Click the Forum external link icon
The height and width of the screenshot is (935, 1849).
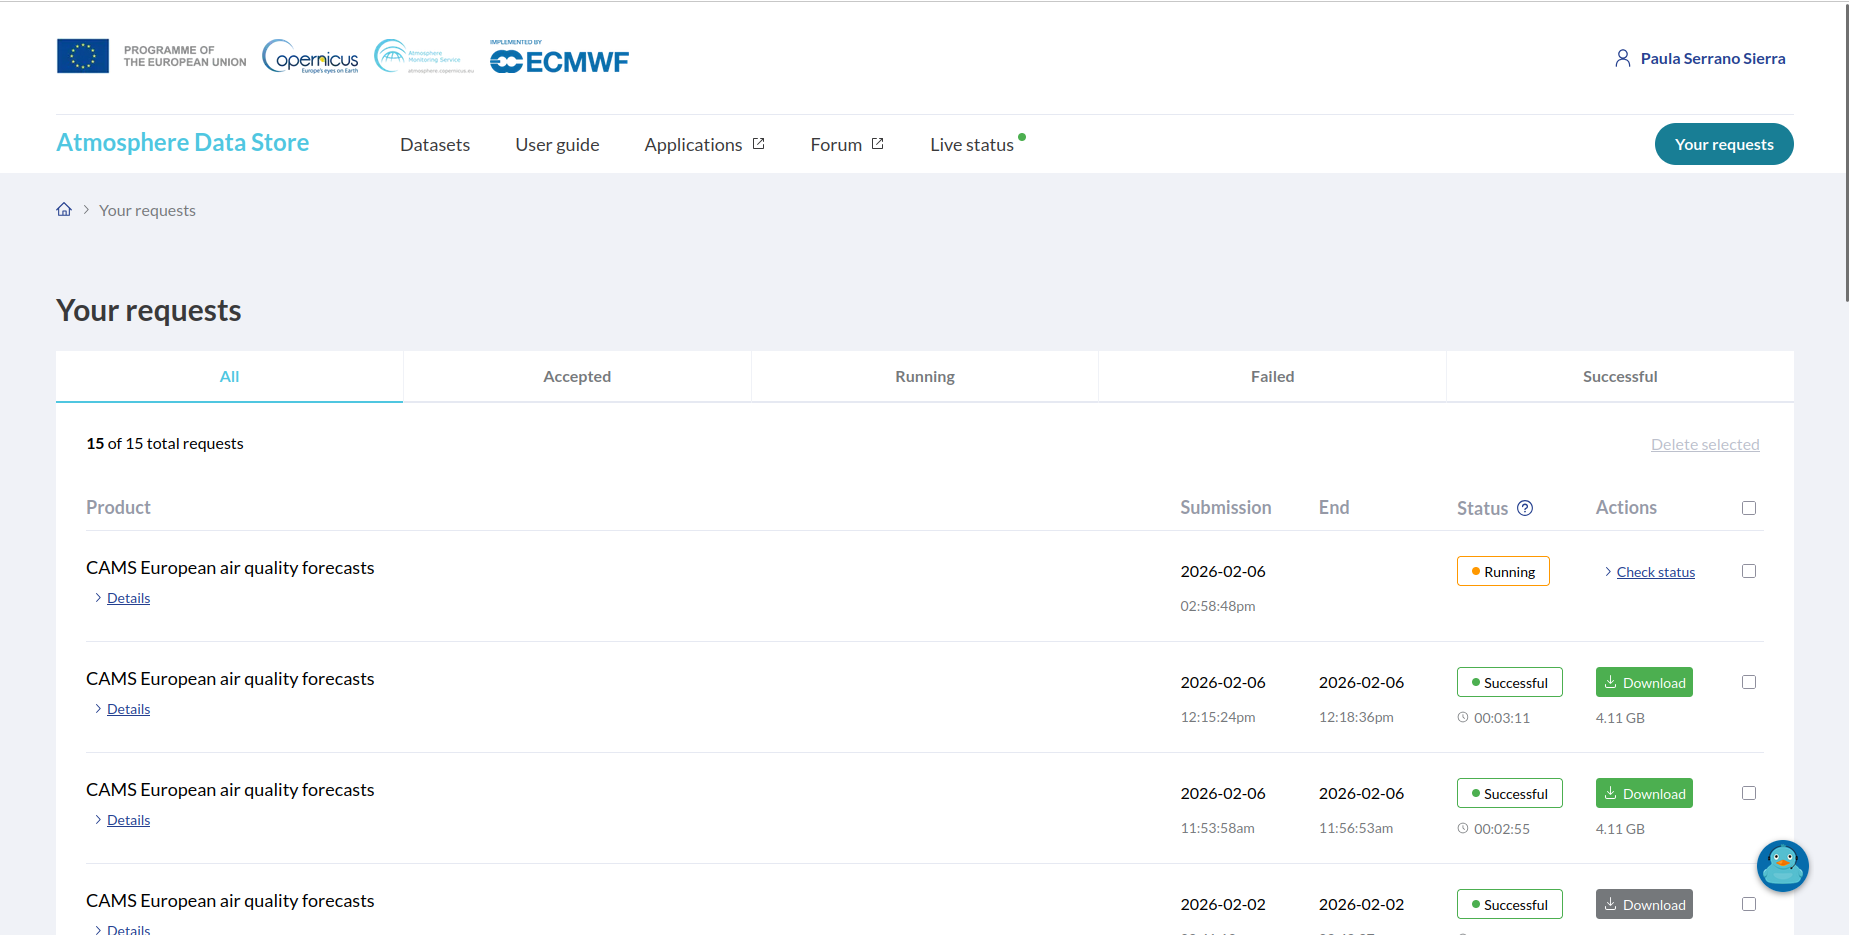point(878,144)
